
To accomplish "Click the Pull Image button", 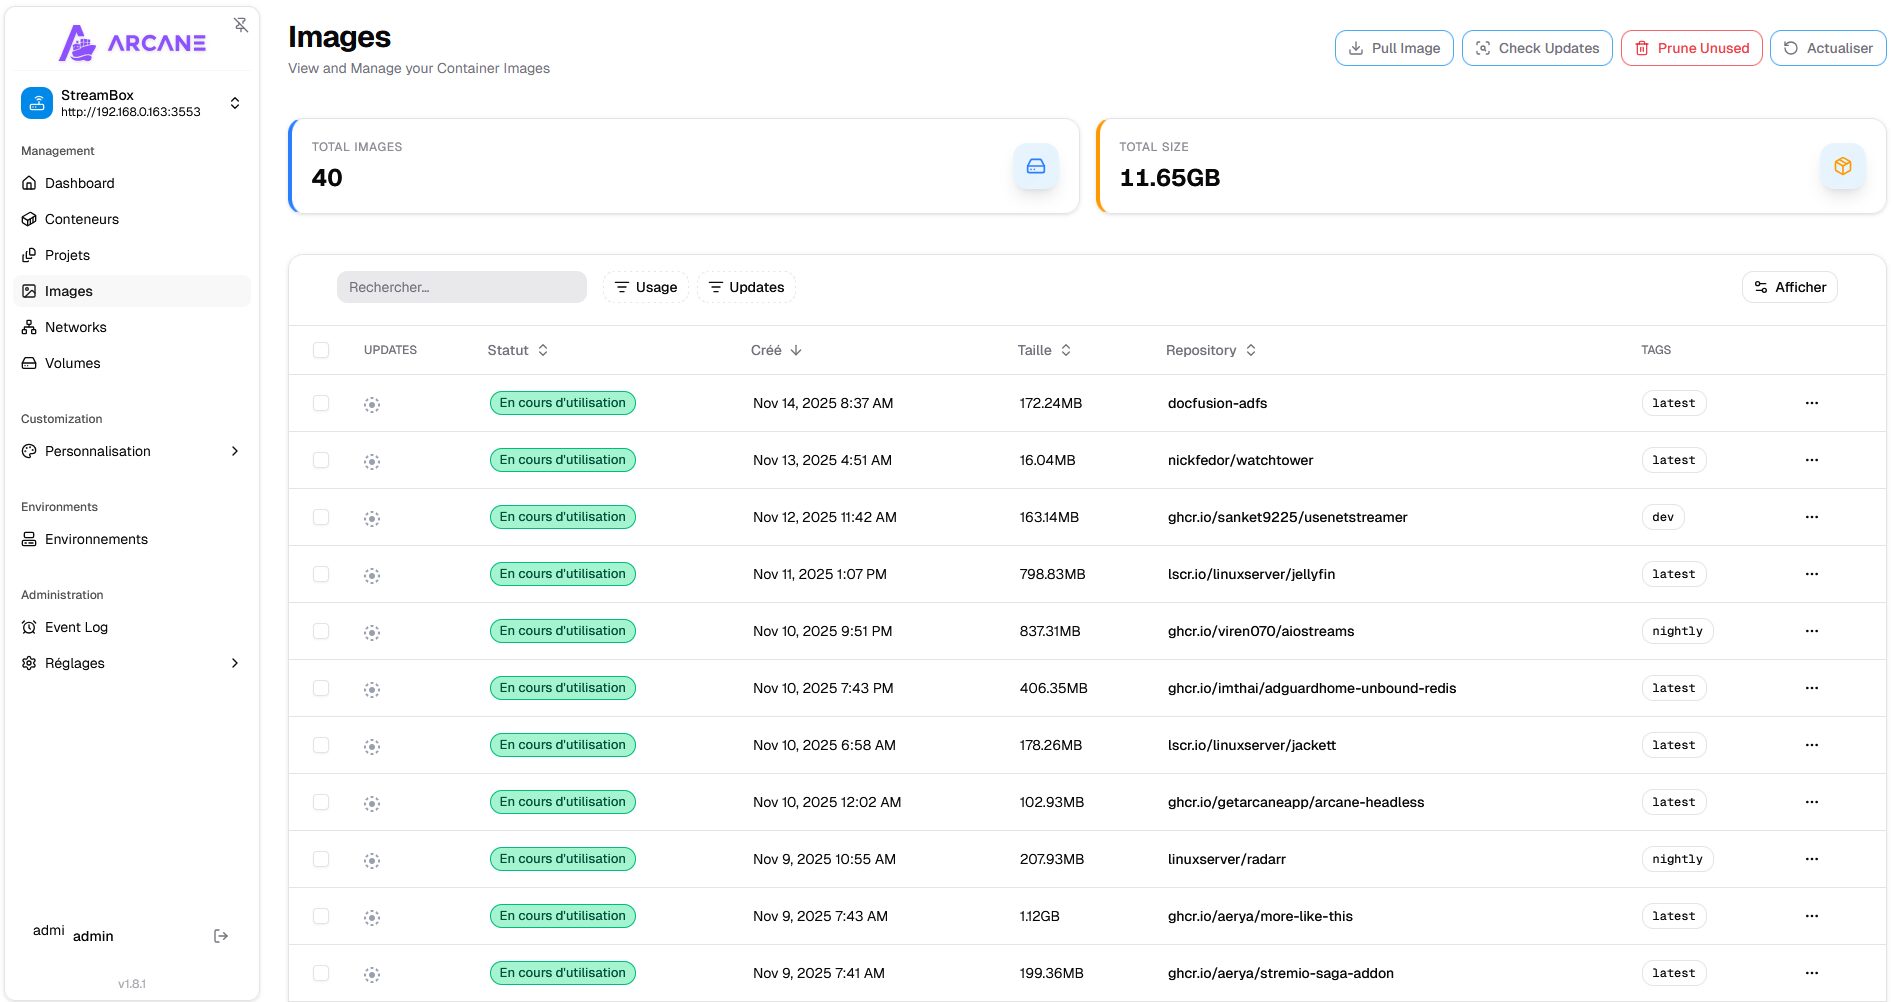I will (x=1393, y=48).
